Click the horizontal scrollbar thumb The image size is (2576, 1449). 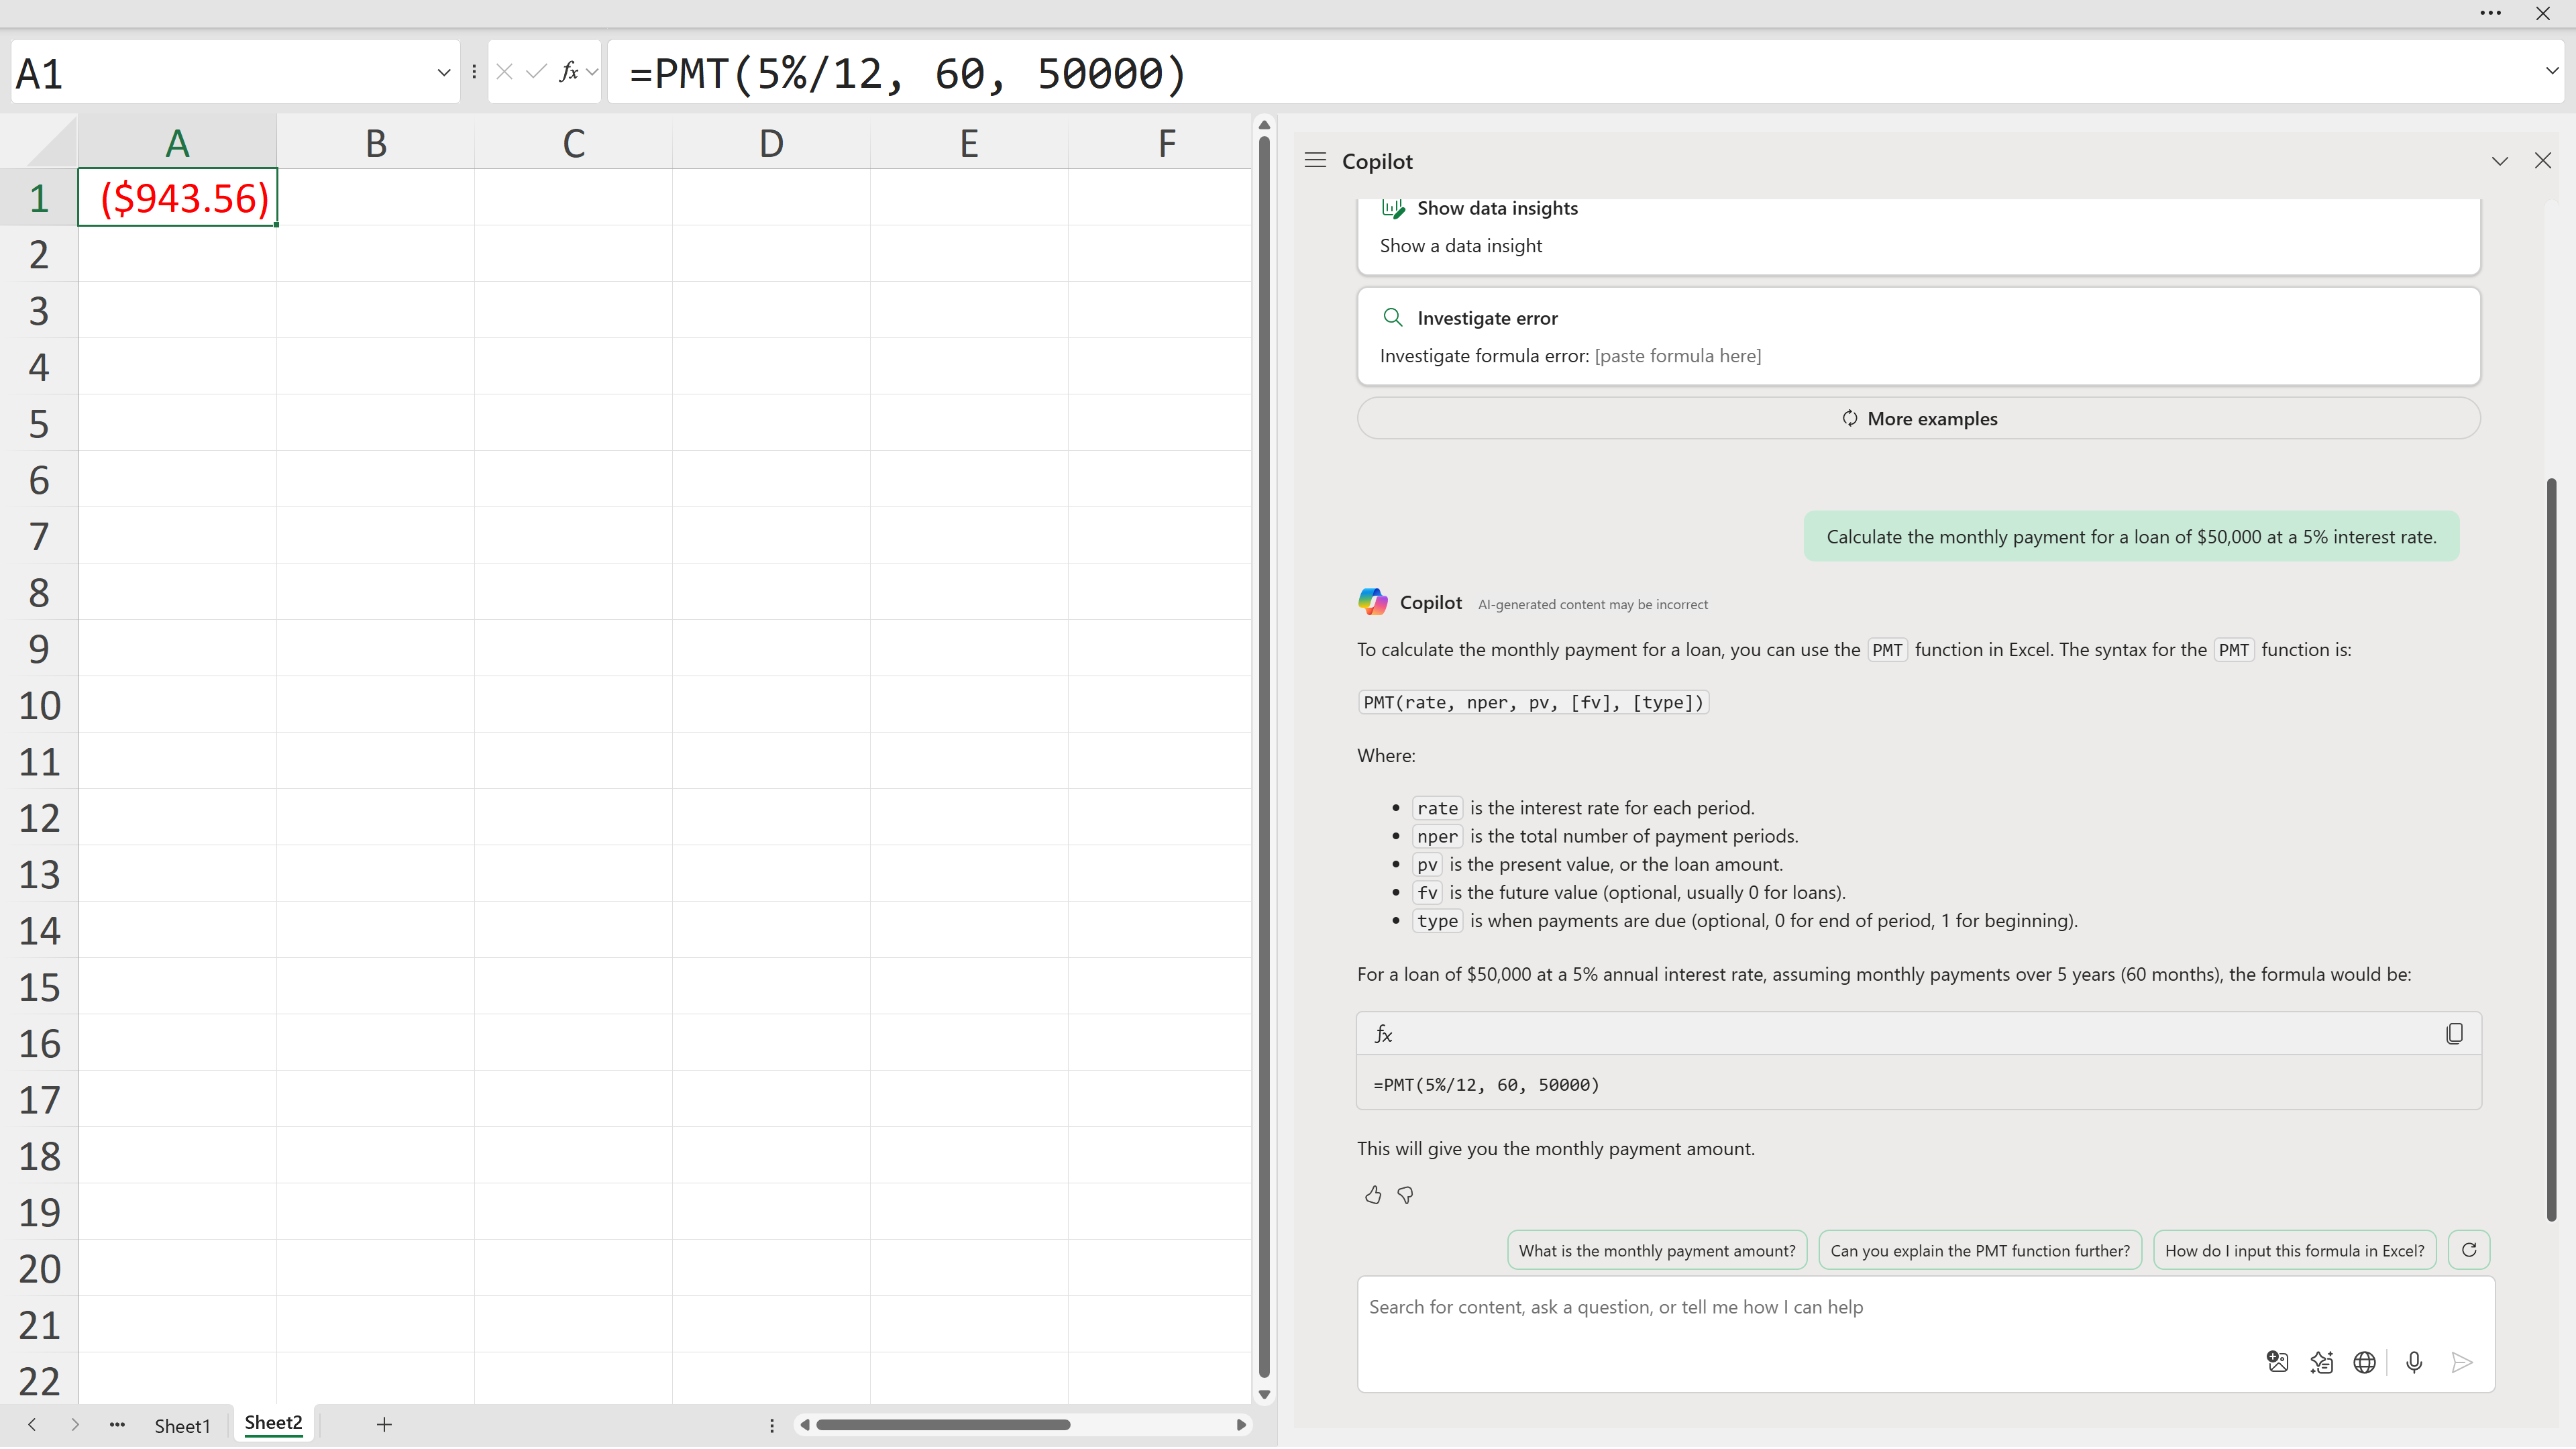tap(942, 1425)
